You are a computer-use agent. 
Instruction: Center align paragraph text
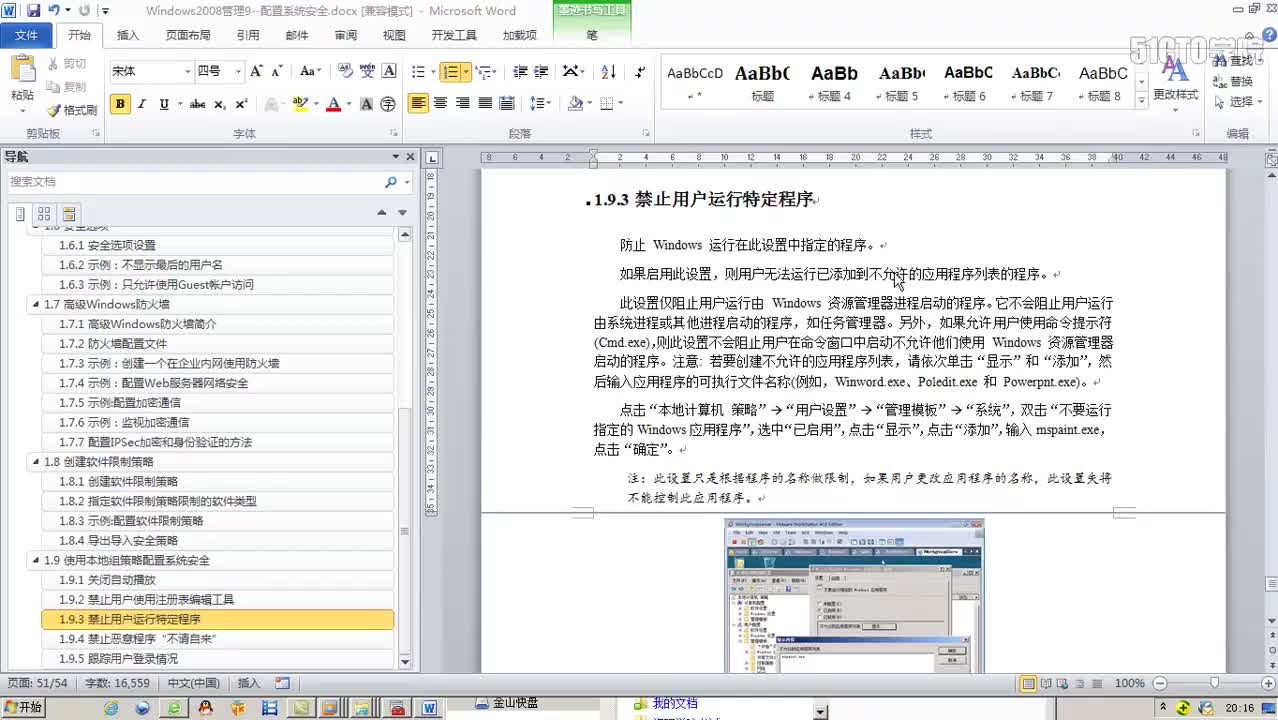440,103
